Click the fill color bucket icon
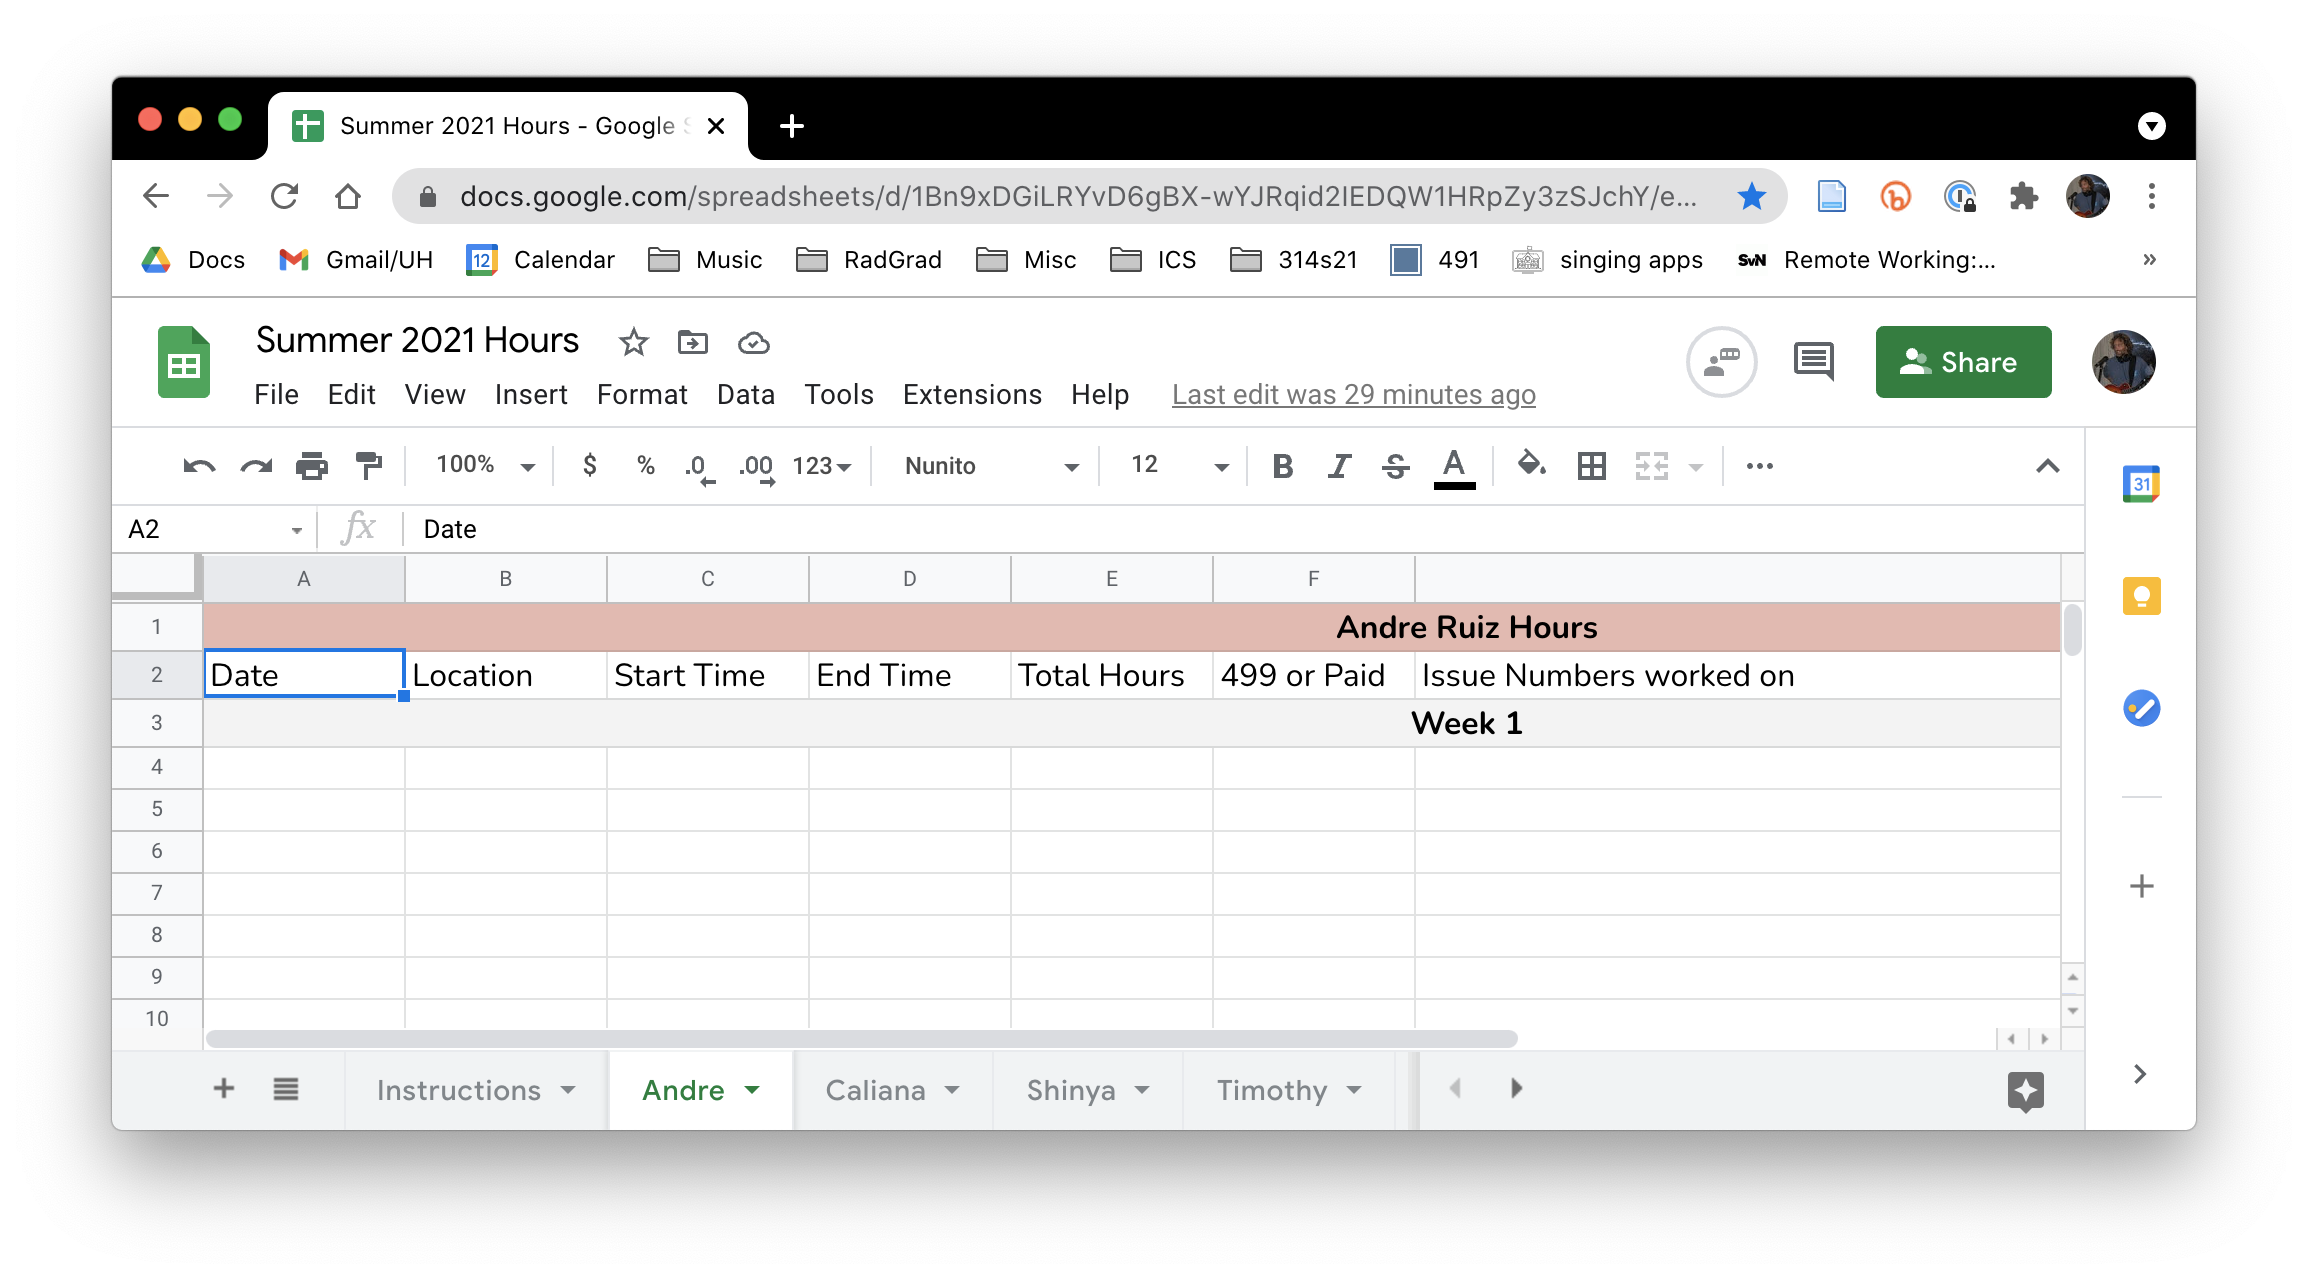 coord(1531,464)
